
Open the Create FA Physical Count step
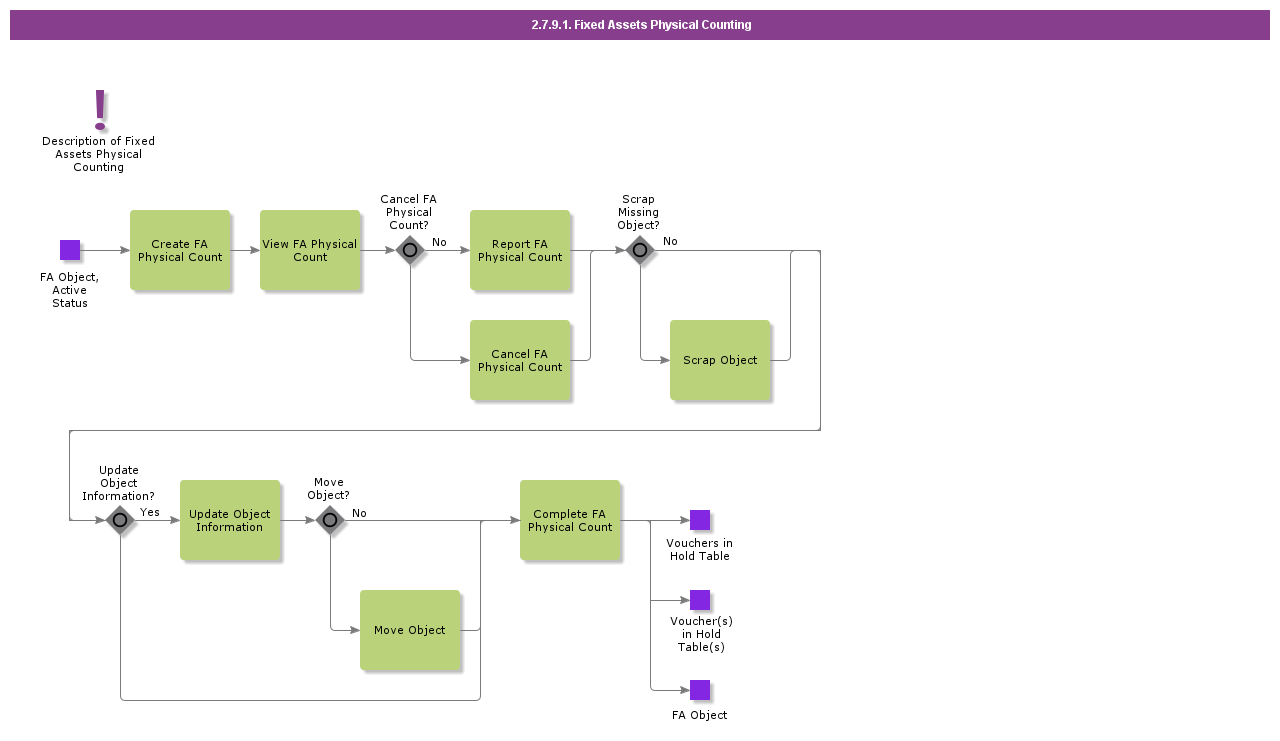pos(180,250)
